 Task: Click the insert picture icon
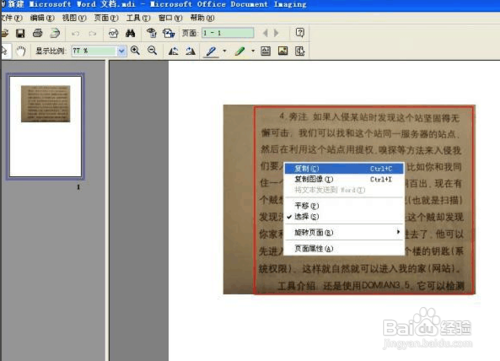pyautogui.click(x=283, y=51)
